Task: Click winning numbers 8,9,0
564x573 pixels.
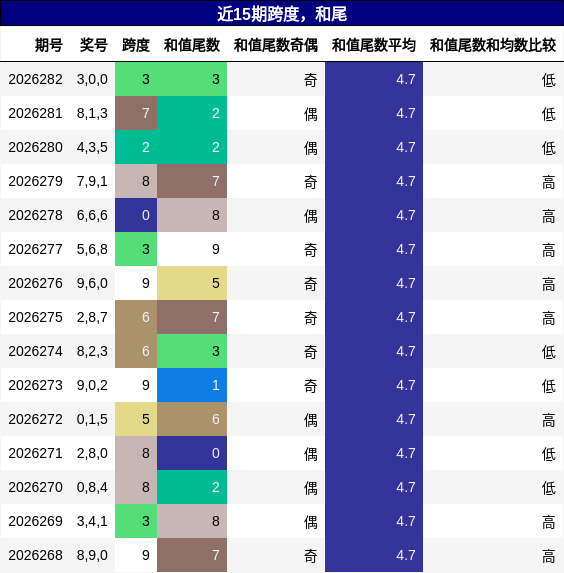Action: point(92,555)
